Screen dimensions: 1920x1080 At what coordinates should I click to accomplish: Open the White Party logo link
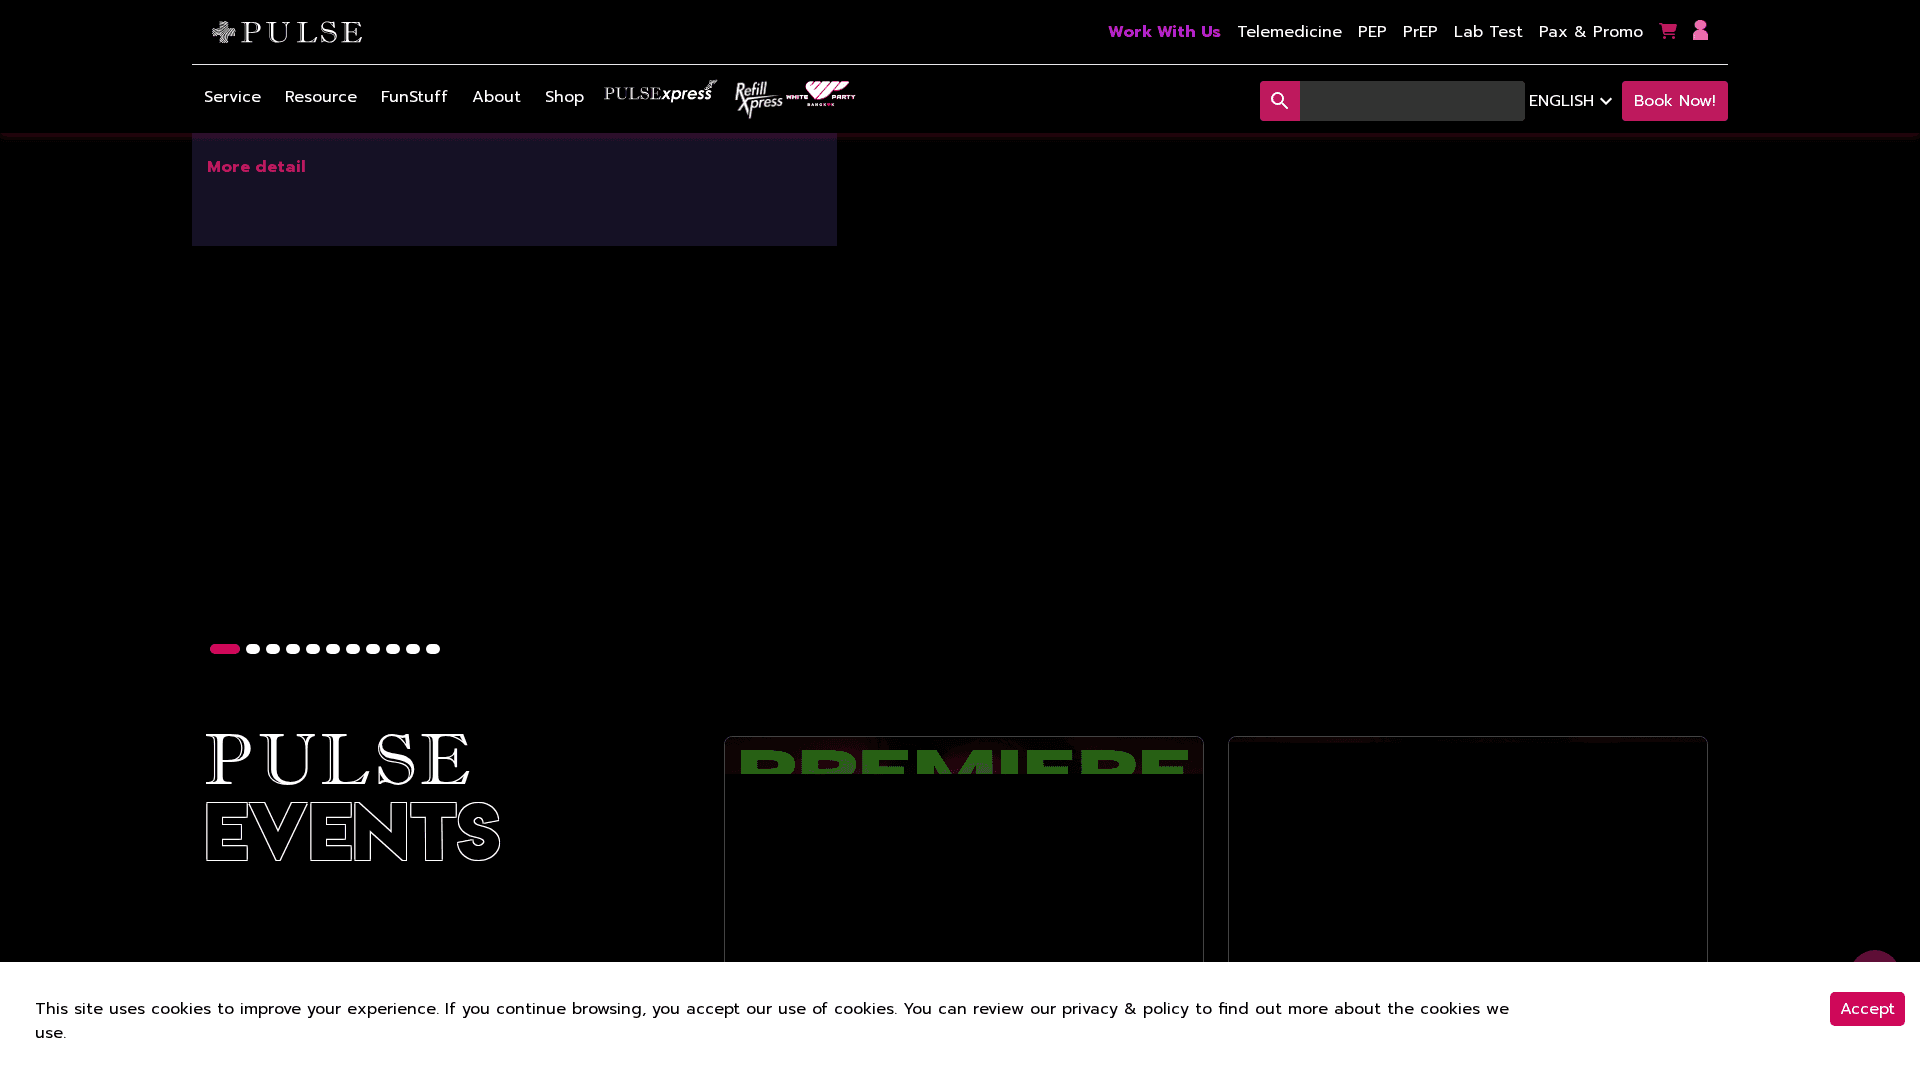(821, 94)
